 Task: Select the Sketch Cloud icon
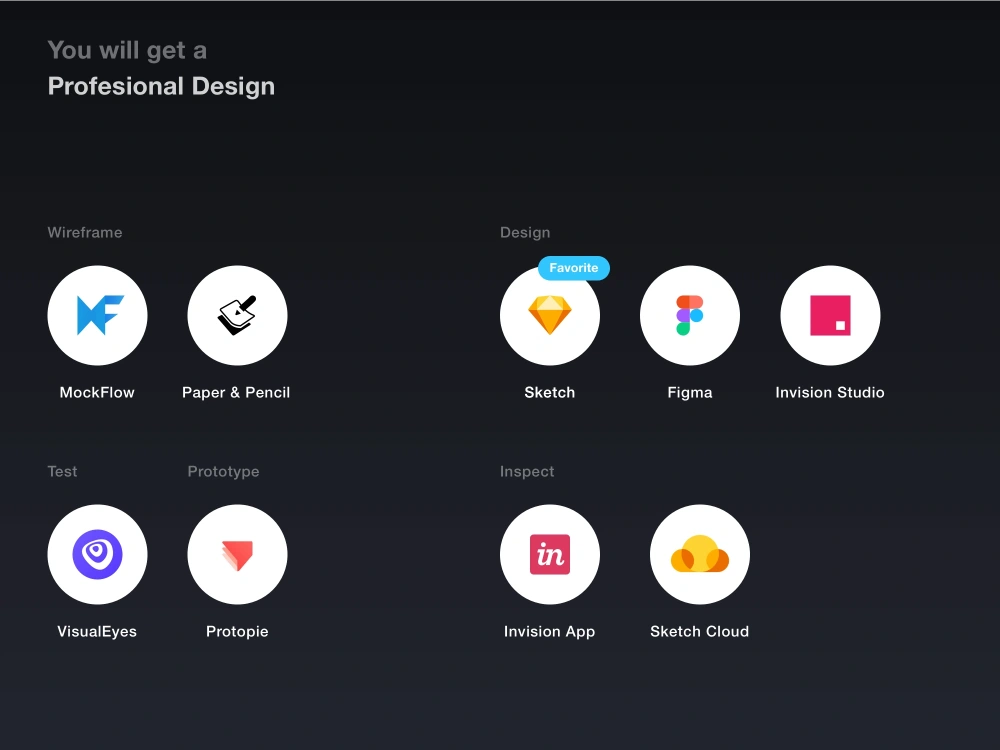(x=700, y=554)
